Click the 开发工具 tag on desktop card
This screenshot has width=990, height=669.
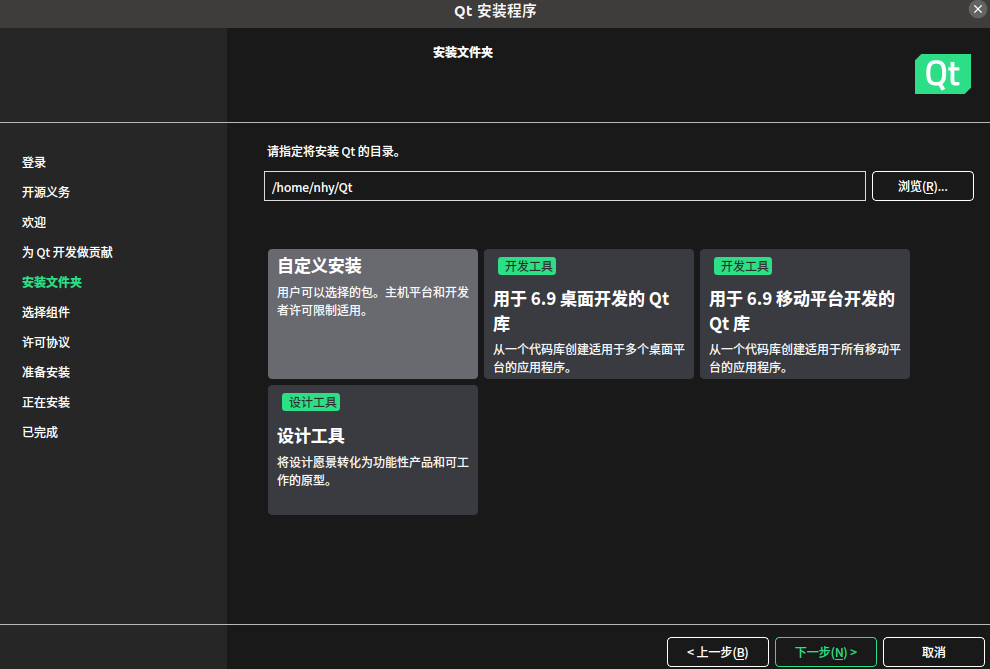pos(527,266)
